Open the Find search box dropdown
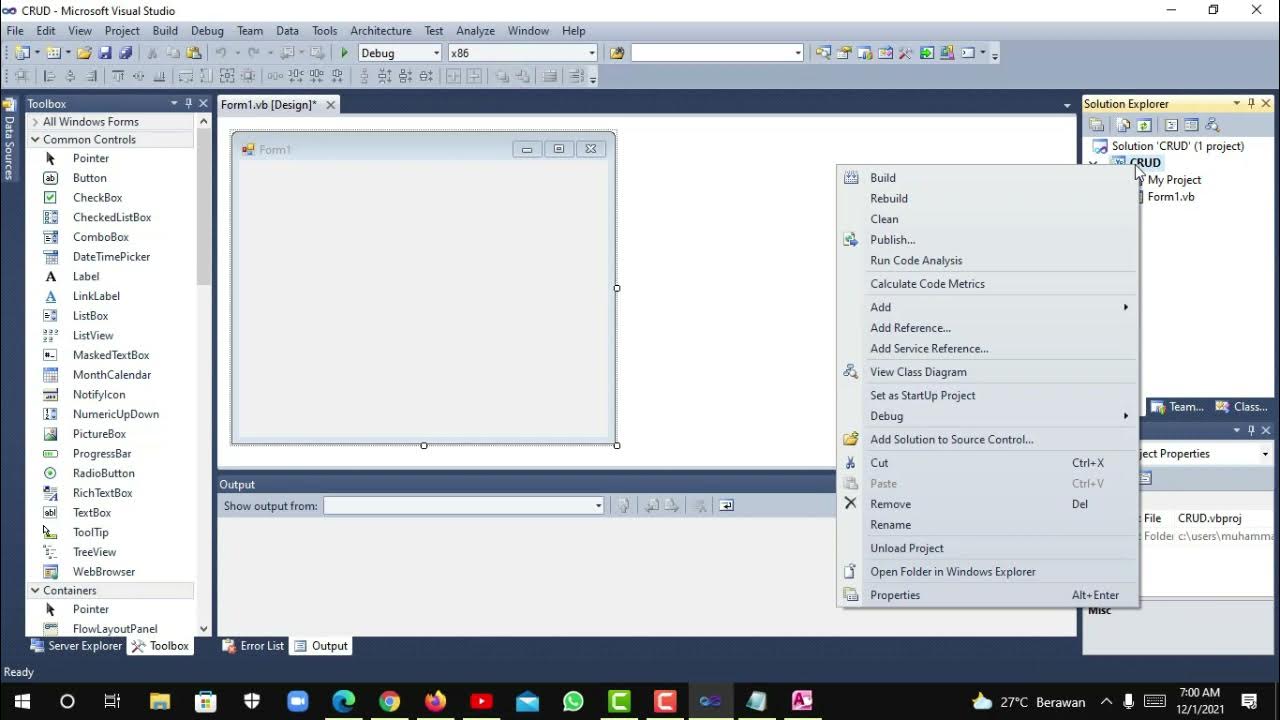This screenshot has height=720, width=1280. 798,53
